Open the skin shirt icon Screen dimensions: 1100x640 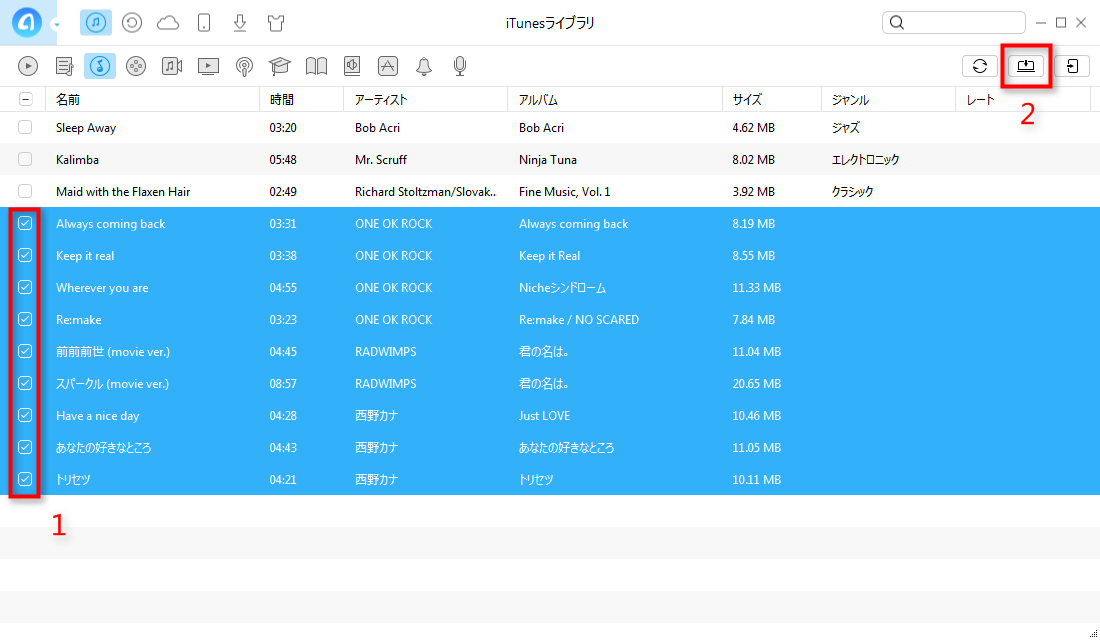[x=276, y=23]
